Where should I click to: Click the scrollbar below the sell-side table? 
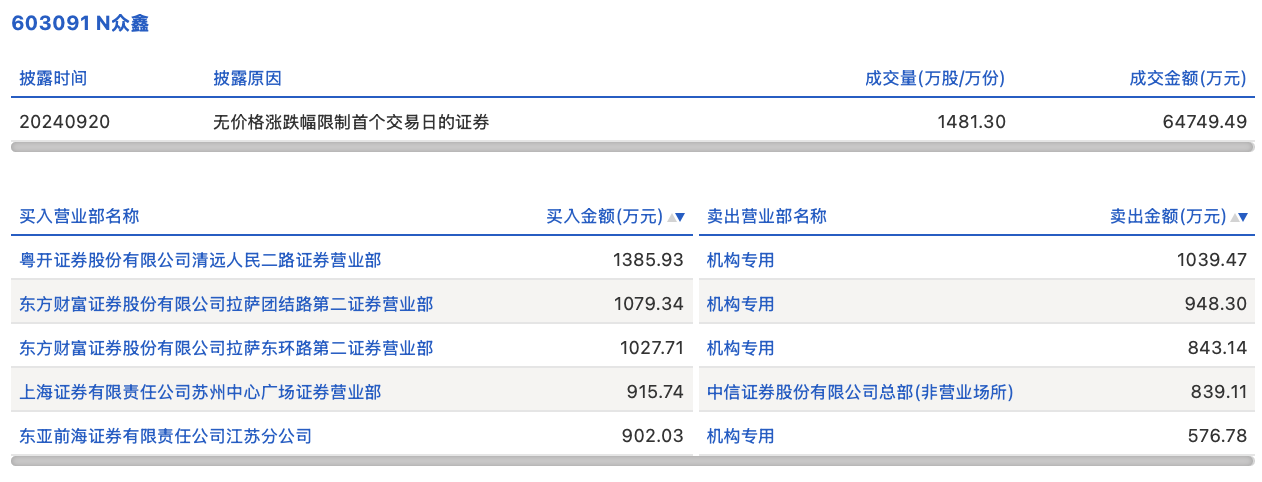point(976,461)
